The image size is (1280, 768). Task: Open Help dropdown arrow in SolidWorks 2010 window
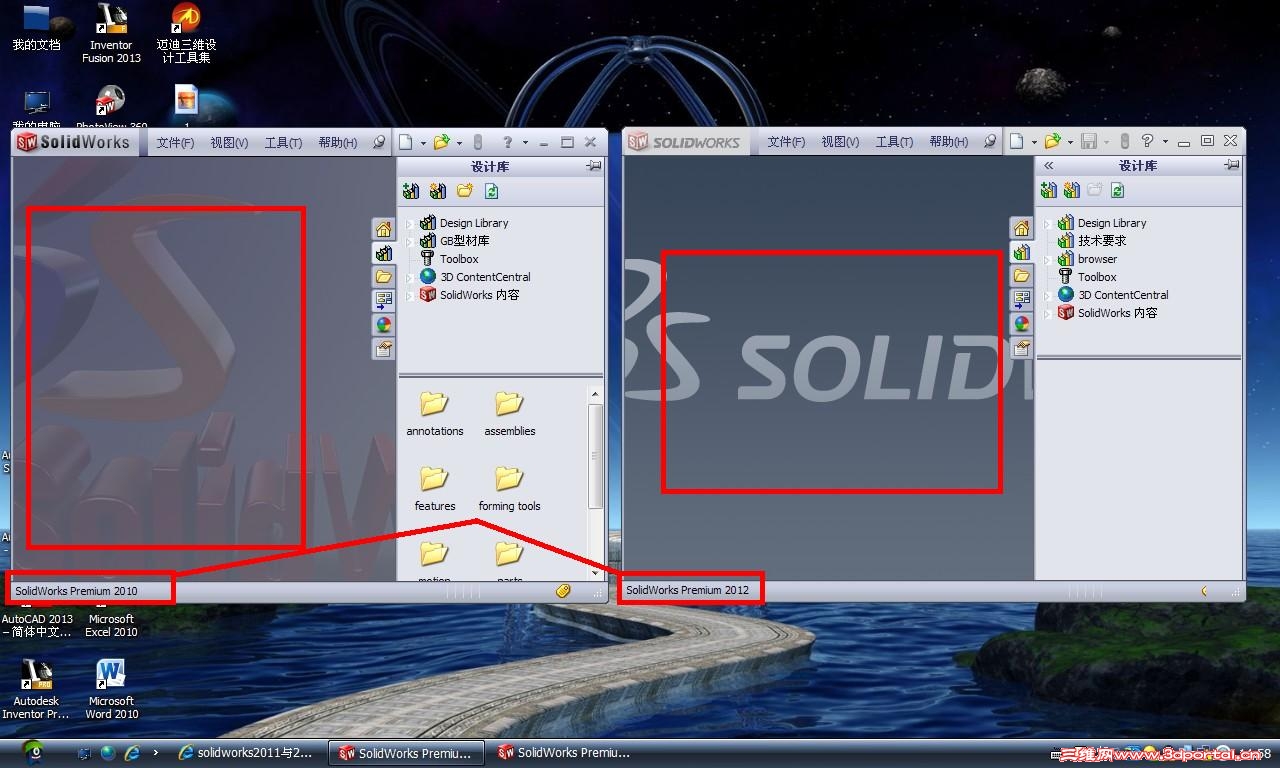pos(526,143)
